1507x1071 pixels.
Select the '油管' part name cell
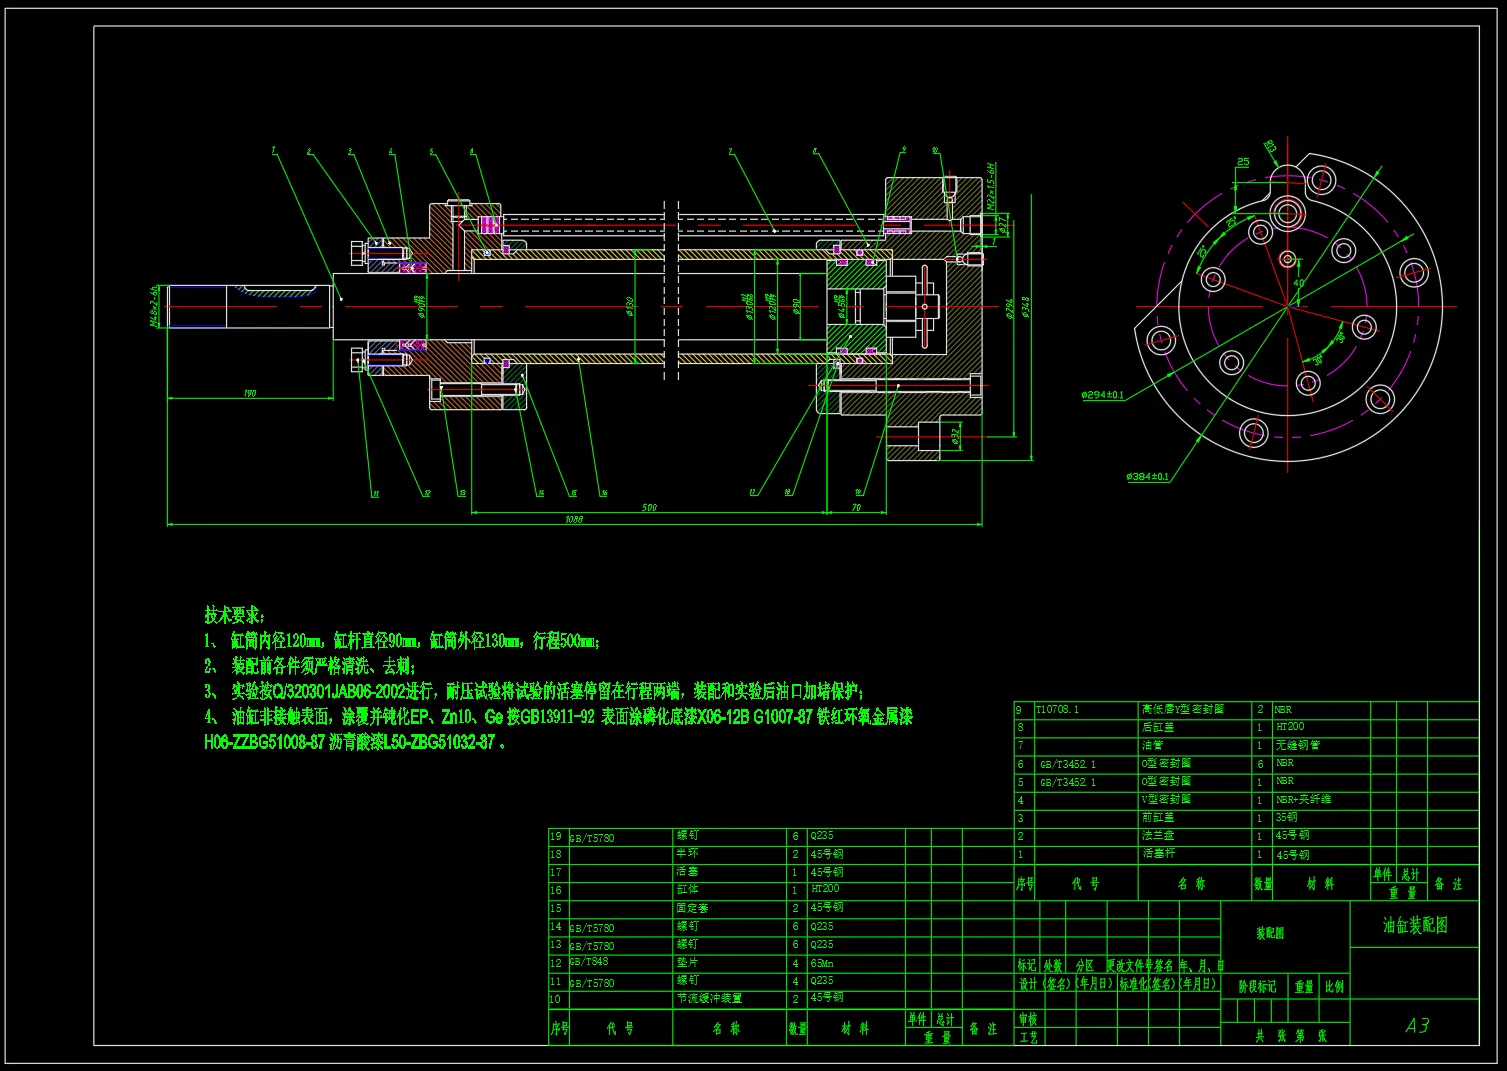click(1152, 746)
